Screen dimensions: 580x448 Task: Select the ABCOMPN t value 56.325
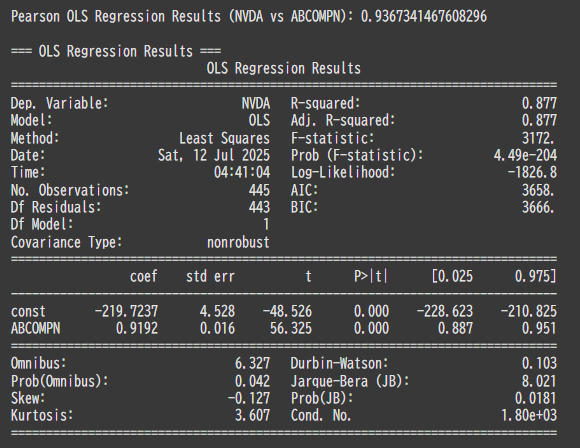pos(291,329)
